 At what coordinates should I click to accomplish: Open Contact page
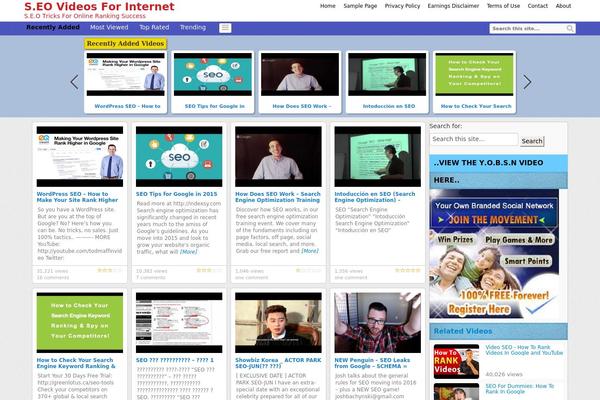click(x=538, y=6)
